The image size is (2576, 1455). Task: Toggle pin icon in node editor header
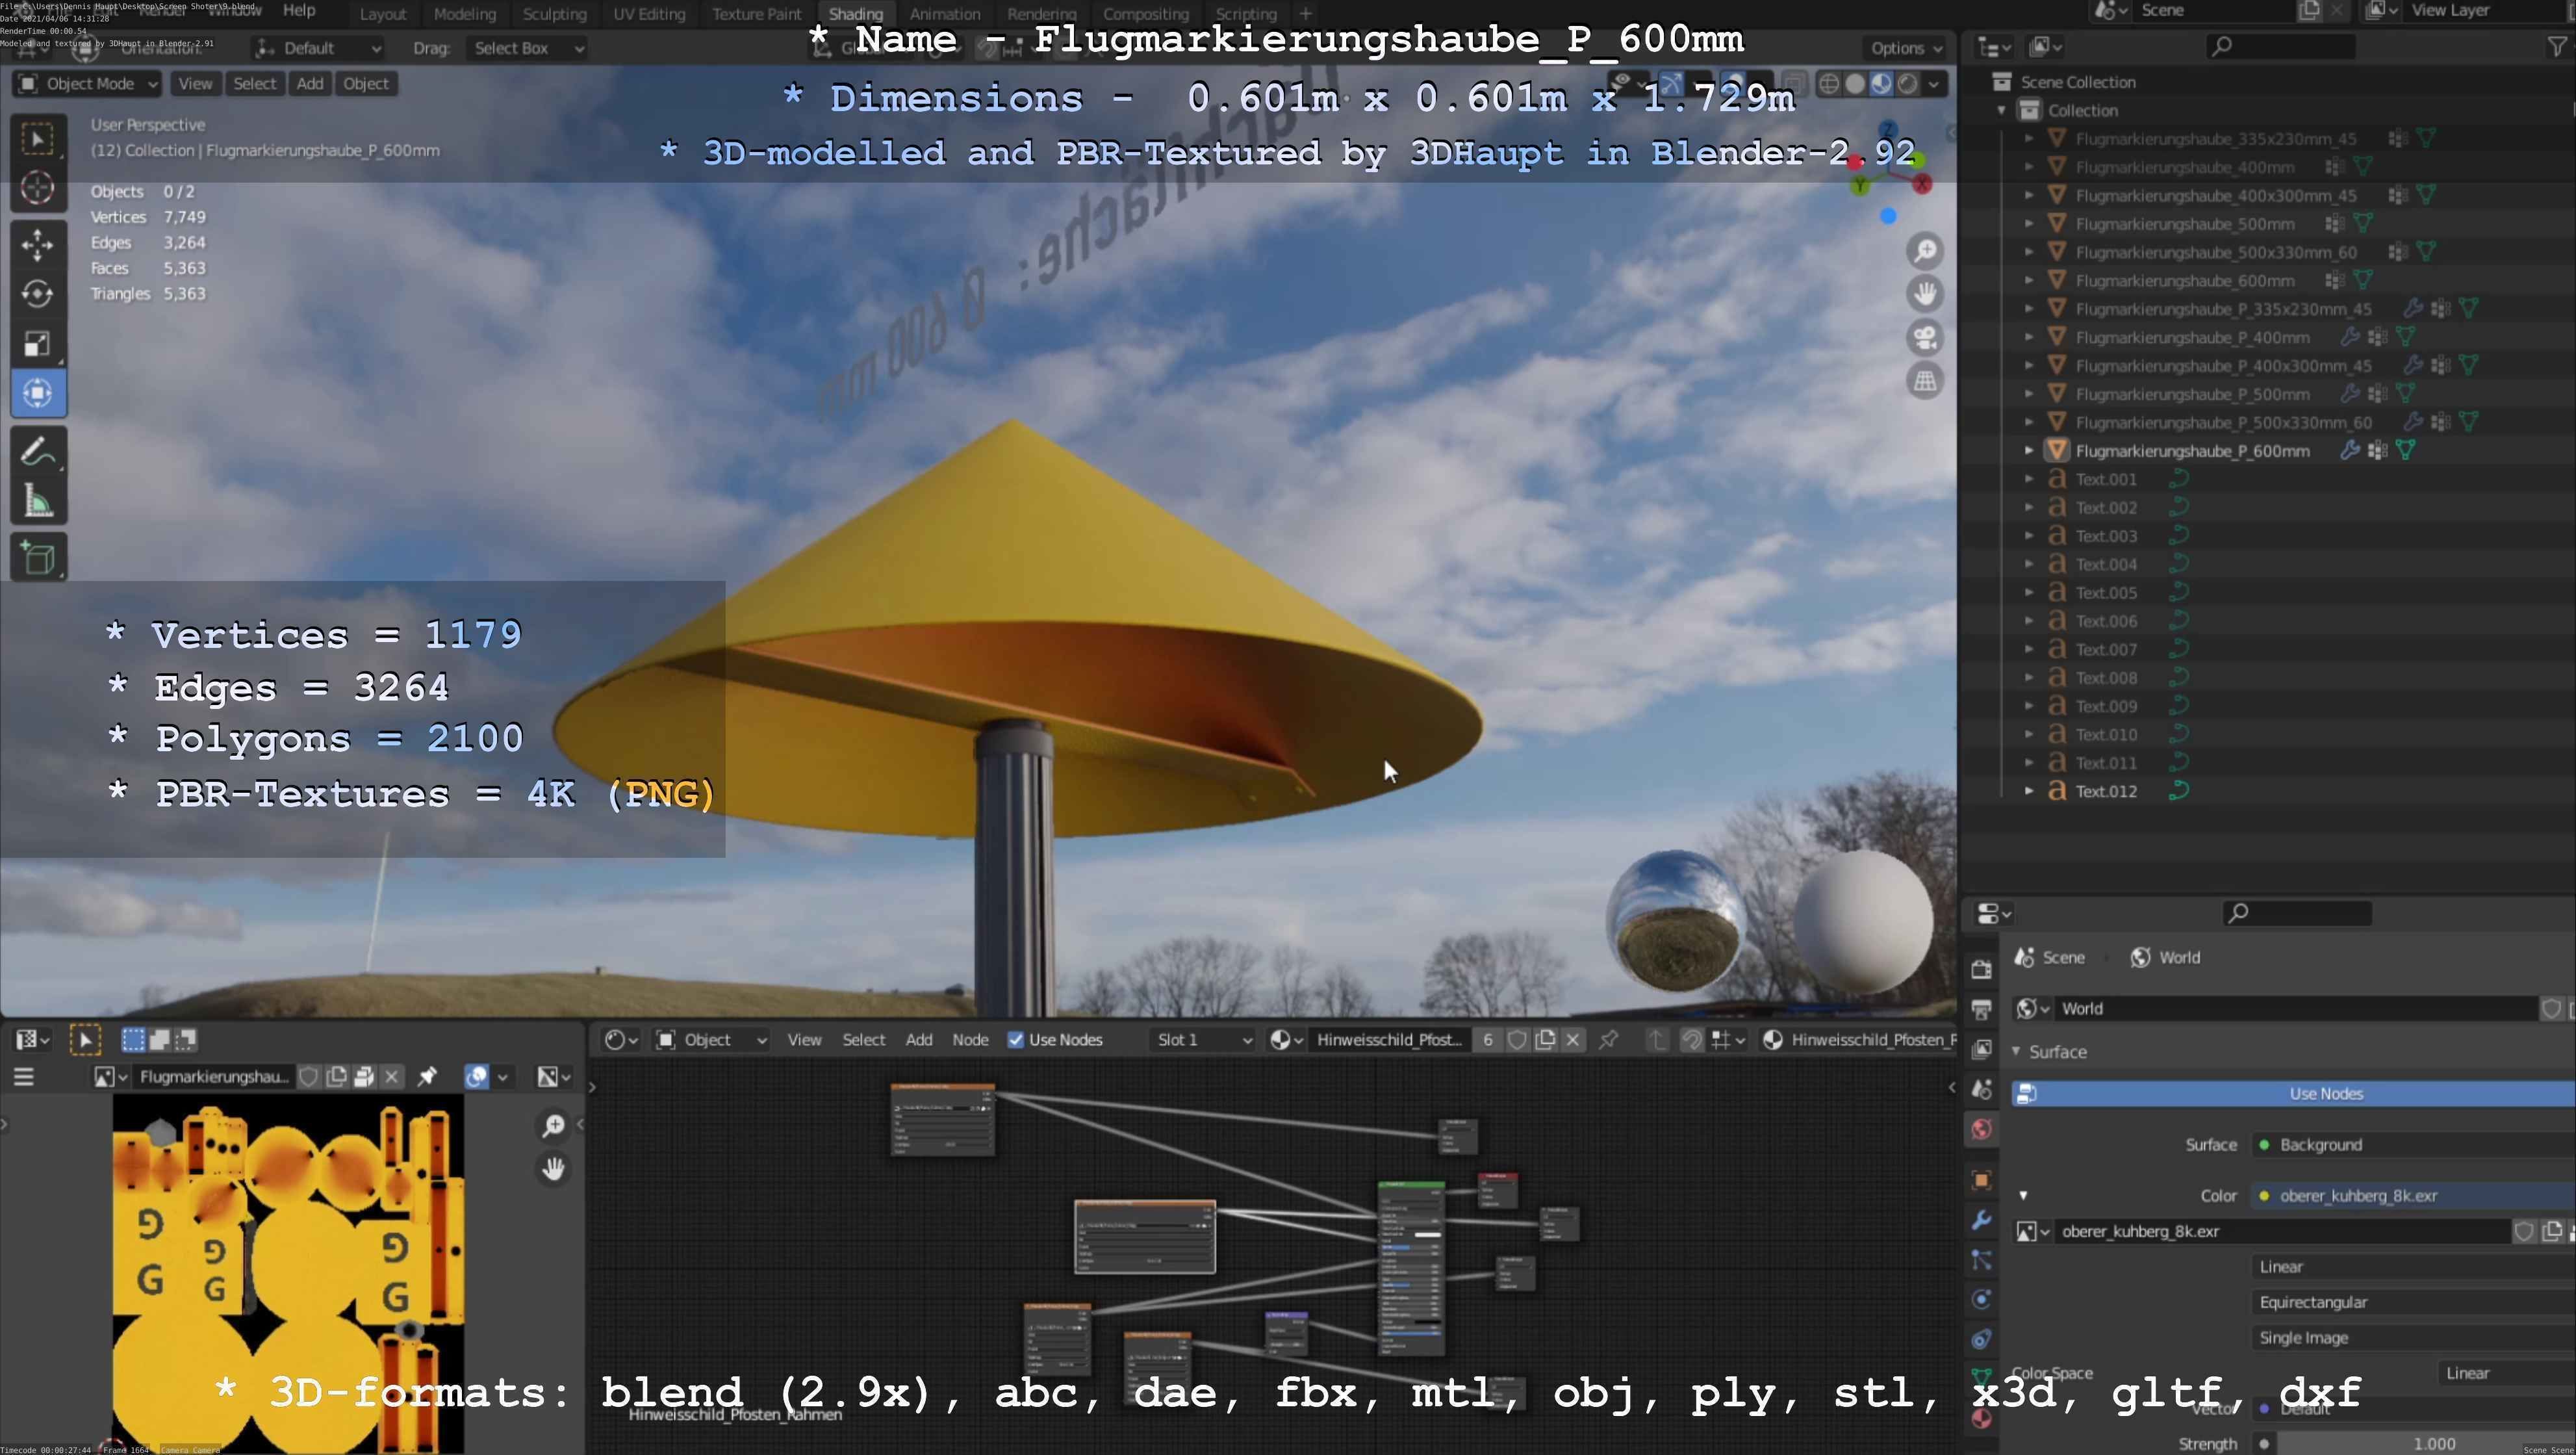coord(1608,1040)
